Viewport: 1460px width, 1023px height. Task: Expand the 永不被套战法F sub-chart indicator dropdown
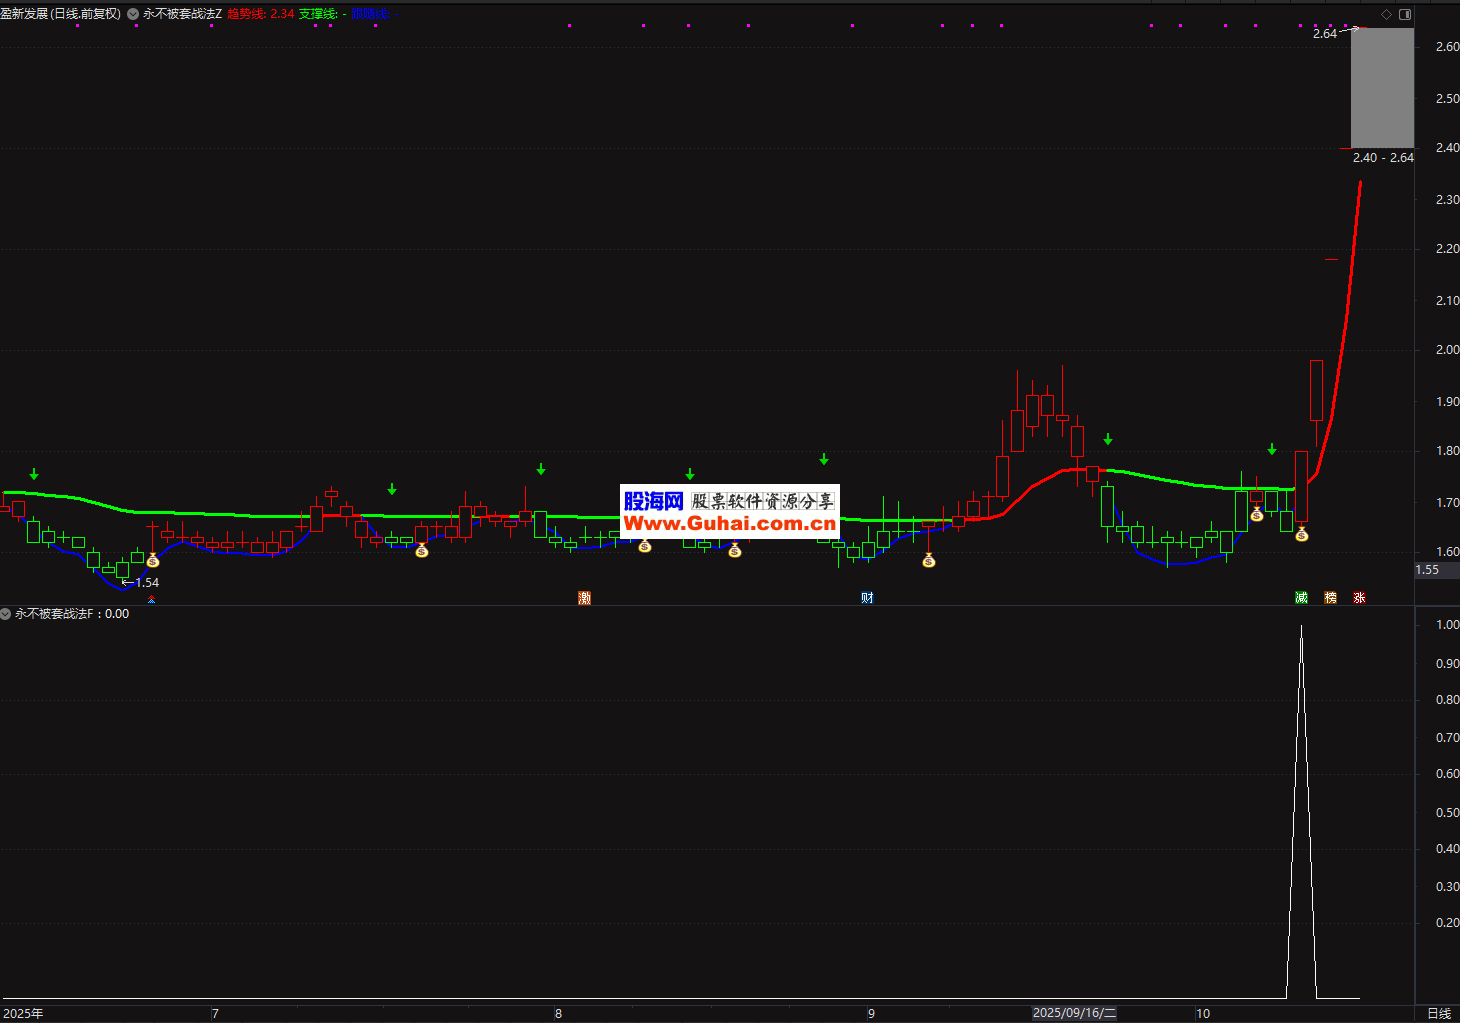[6, 614]
